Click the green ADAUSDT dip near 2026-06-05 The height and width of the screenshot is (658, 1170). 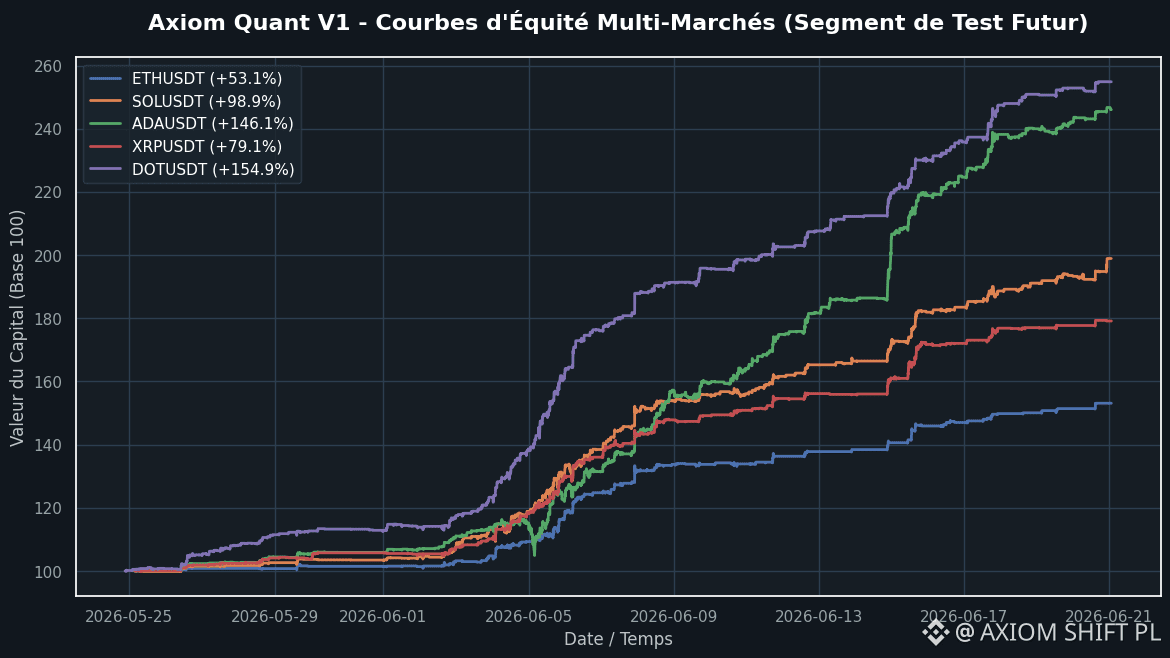pos(534,553)
